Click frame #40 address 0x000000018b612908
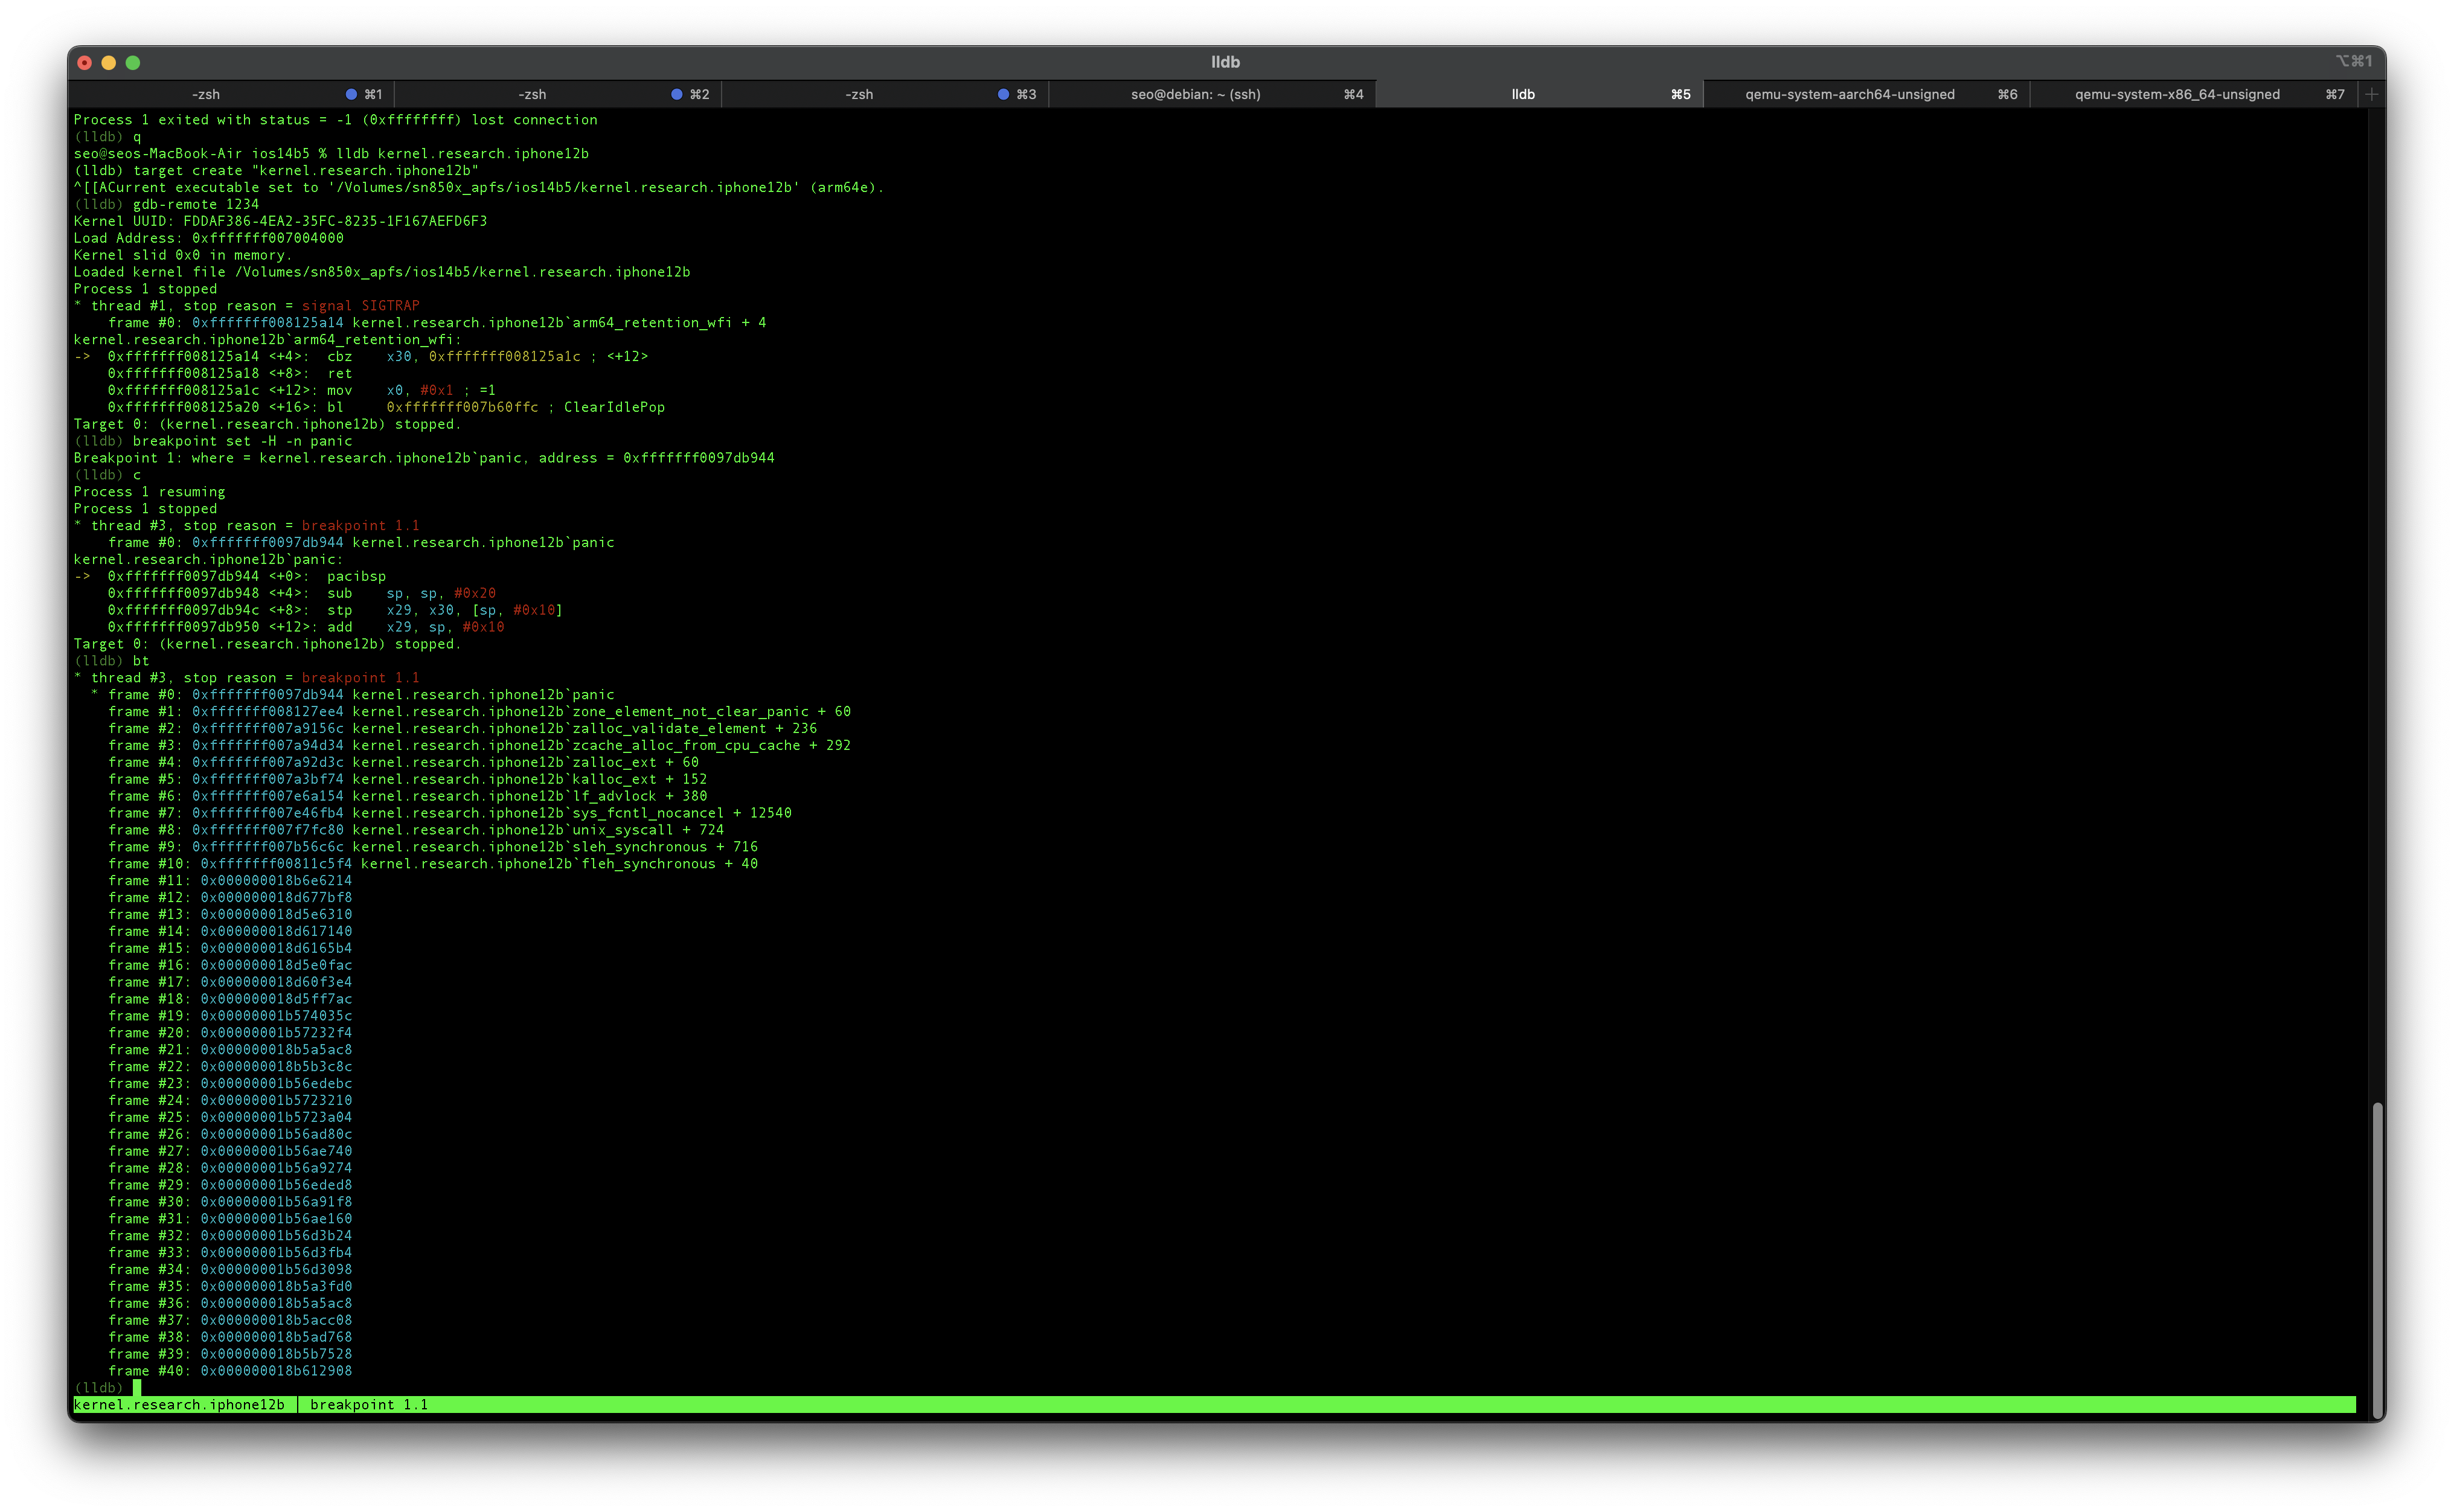Viewport: 2454px width, 1512px height. [x=276, y=1371]
